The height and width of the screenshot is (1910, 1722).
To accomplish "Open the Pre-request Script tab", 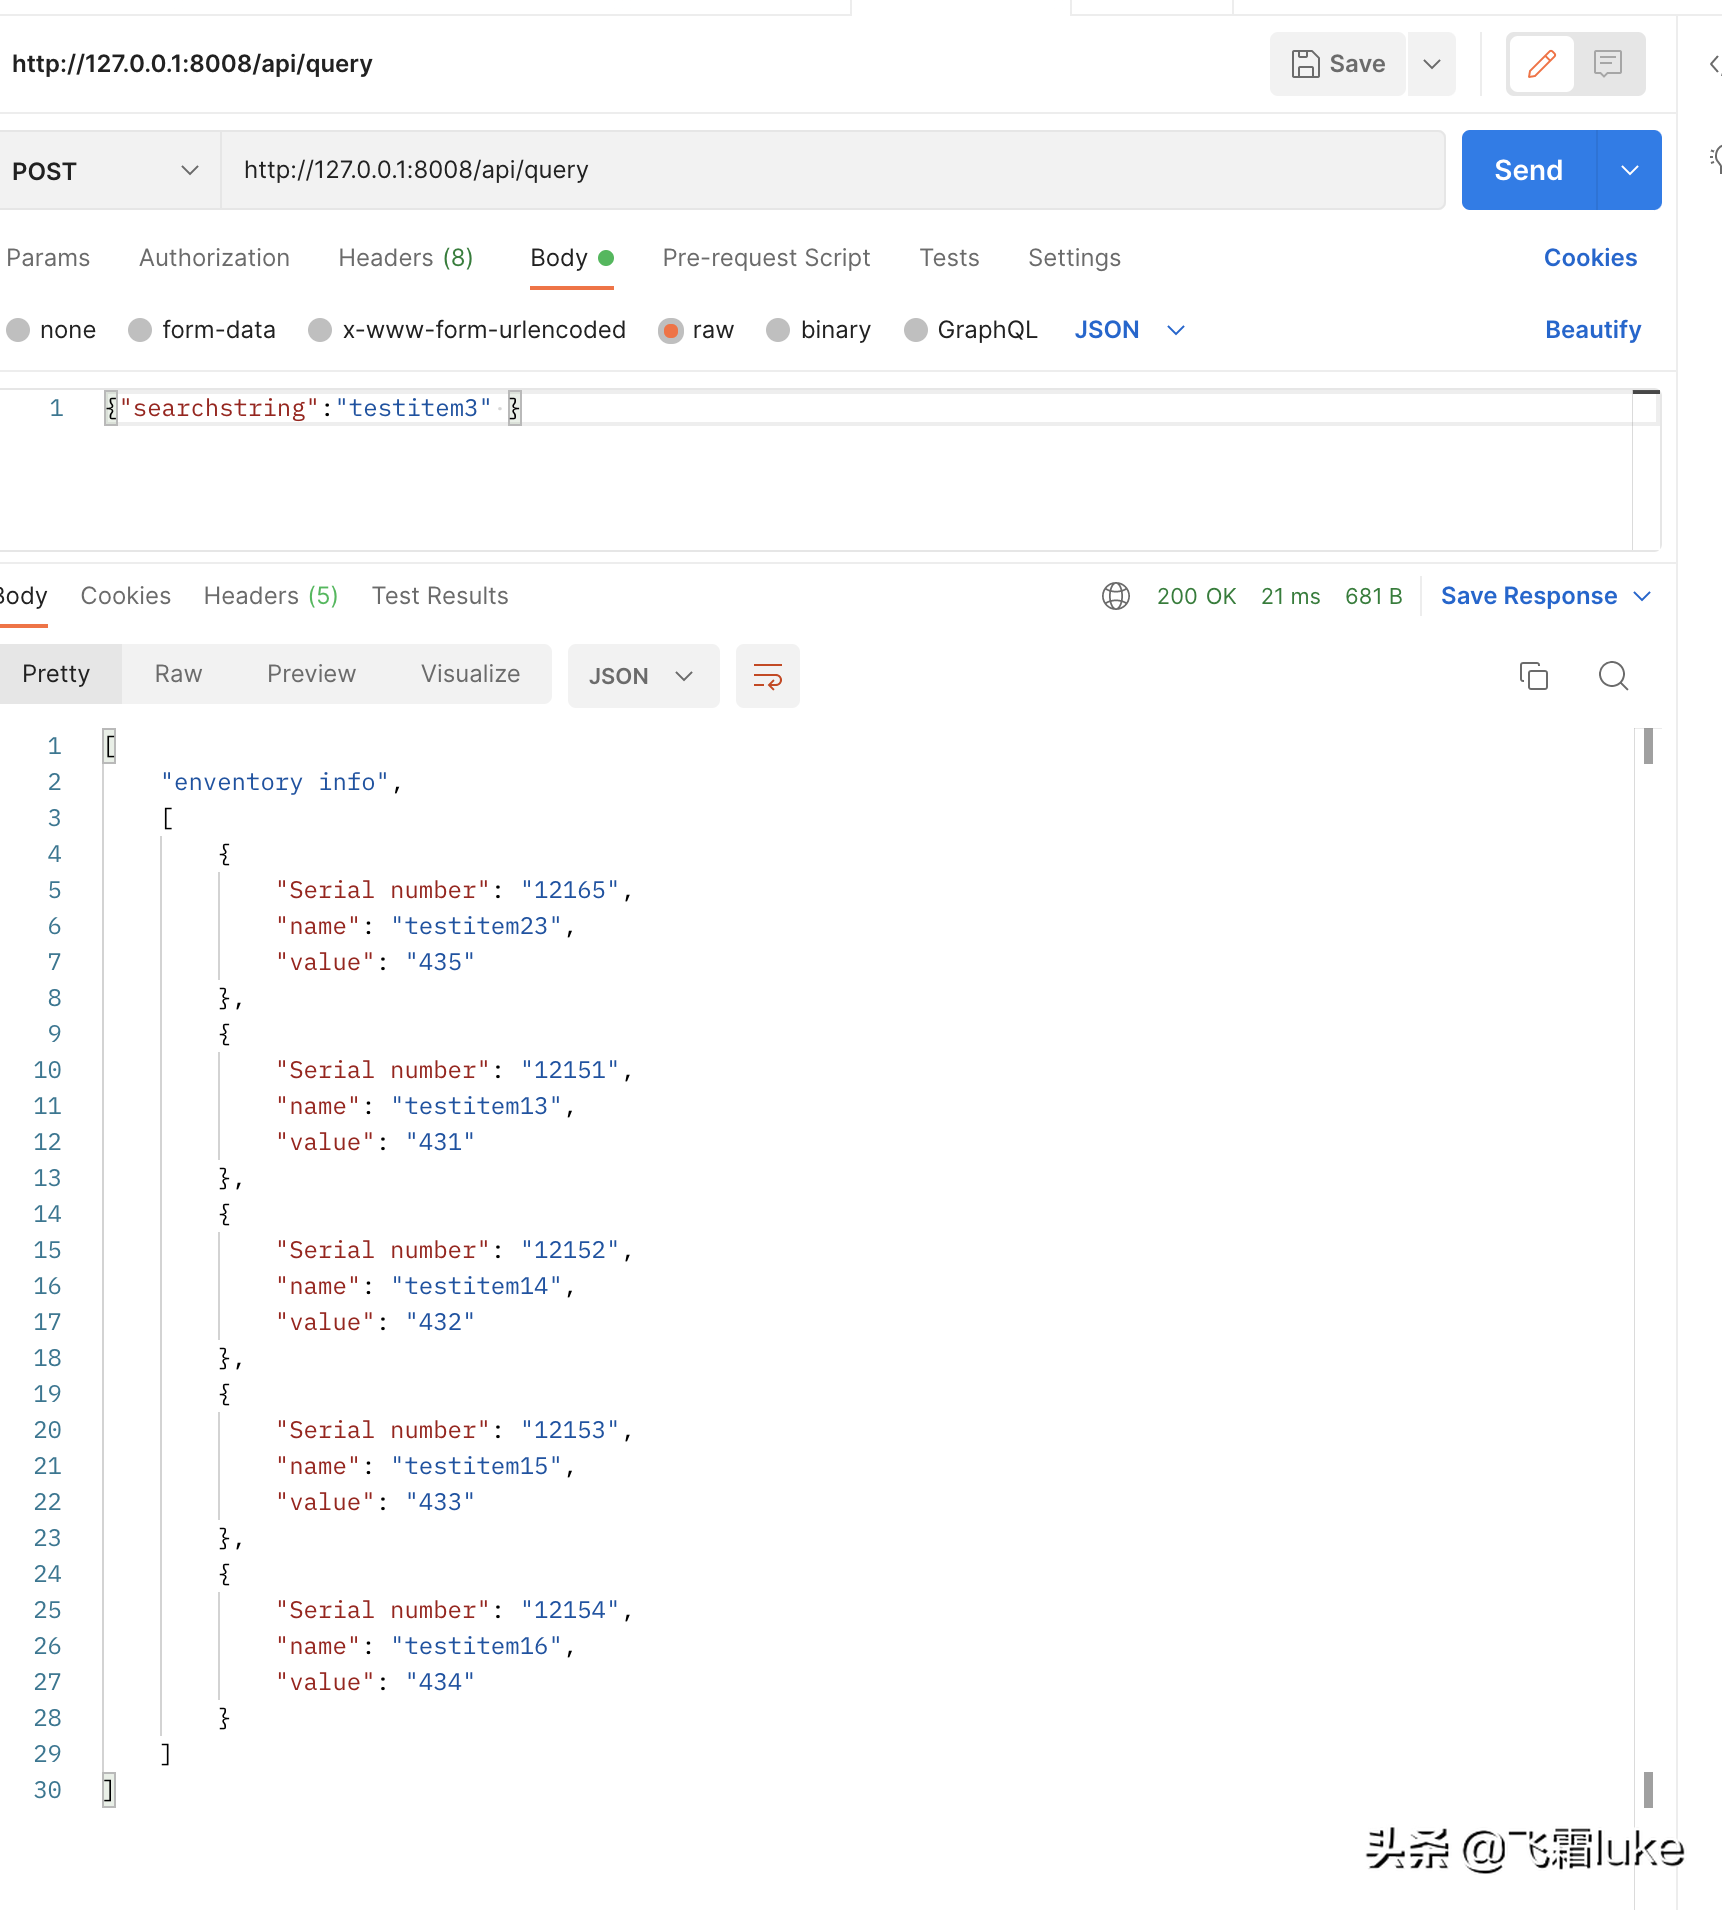I will [x=766, y=258].
